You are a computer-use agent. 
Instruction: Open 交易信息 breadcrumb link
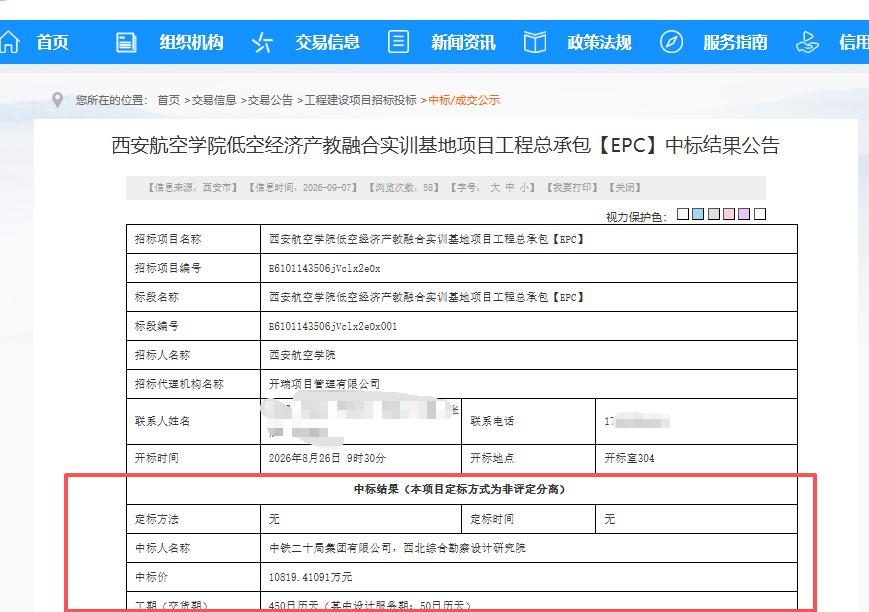point(213,100)
